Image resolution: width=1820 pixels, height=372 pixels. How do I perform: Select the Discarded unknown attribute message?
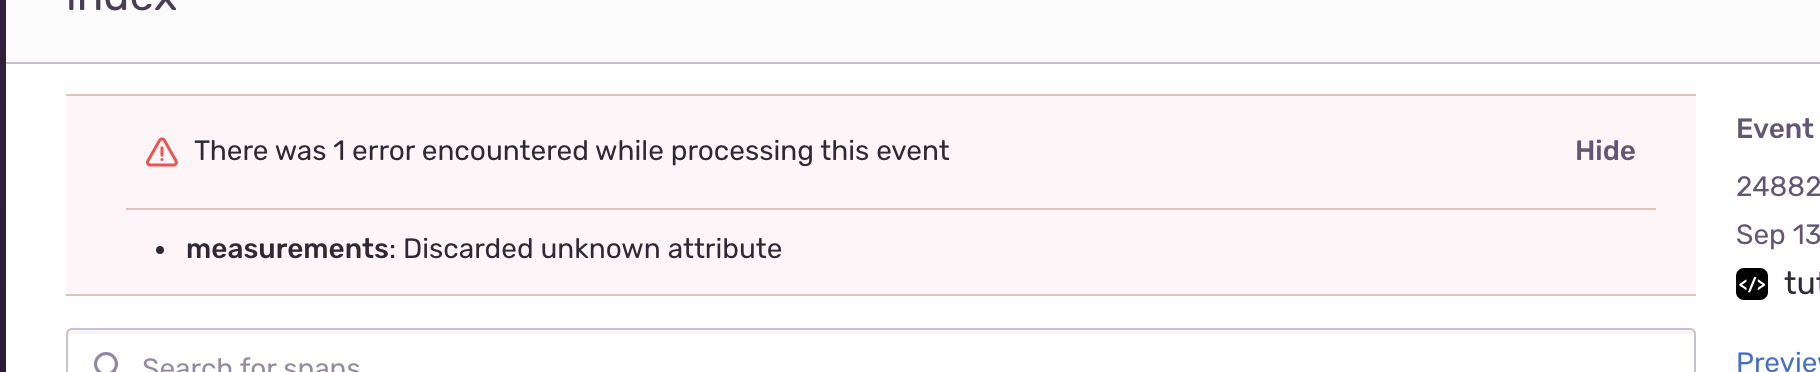point(592,249)
